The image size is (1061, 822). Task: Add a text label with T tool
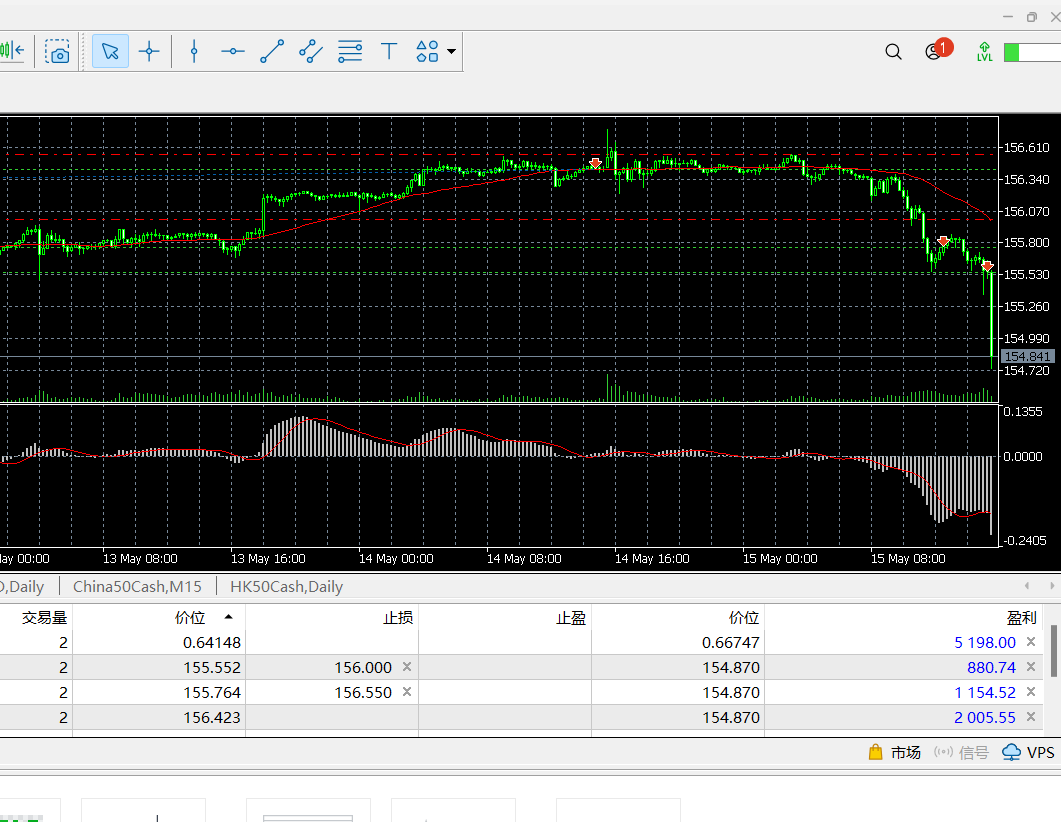pos(389,51)
